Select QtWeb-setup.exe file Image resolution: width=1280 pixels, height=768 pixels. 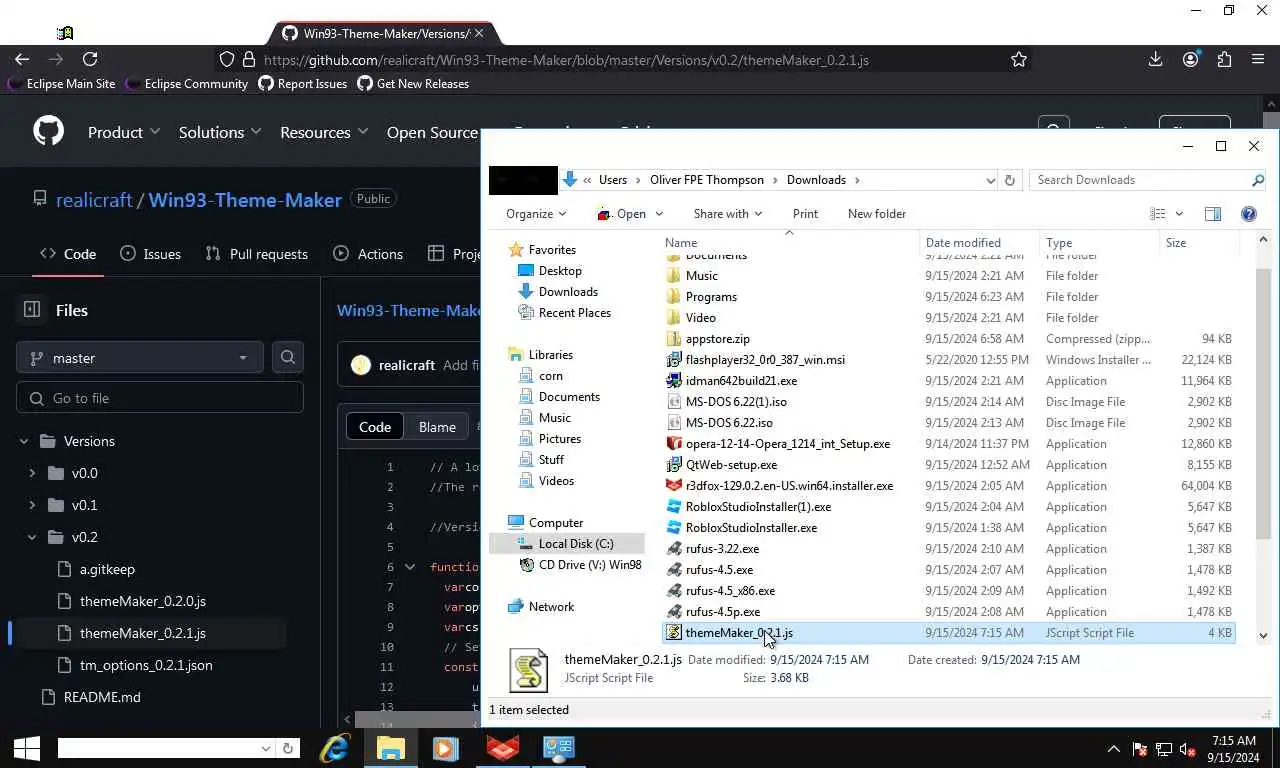pos(731,464)
